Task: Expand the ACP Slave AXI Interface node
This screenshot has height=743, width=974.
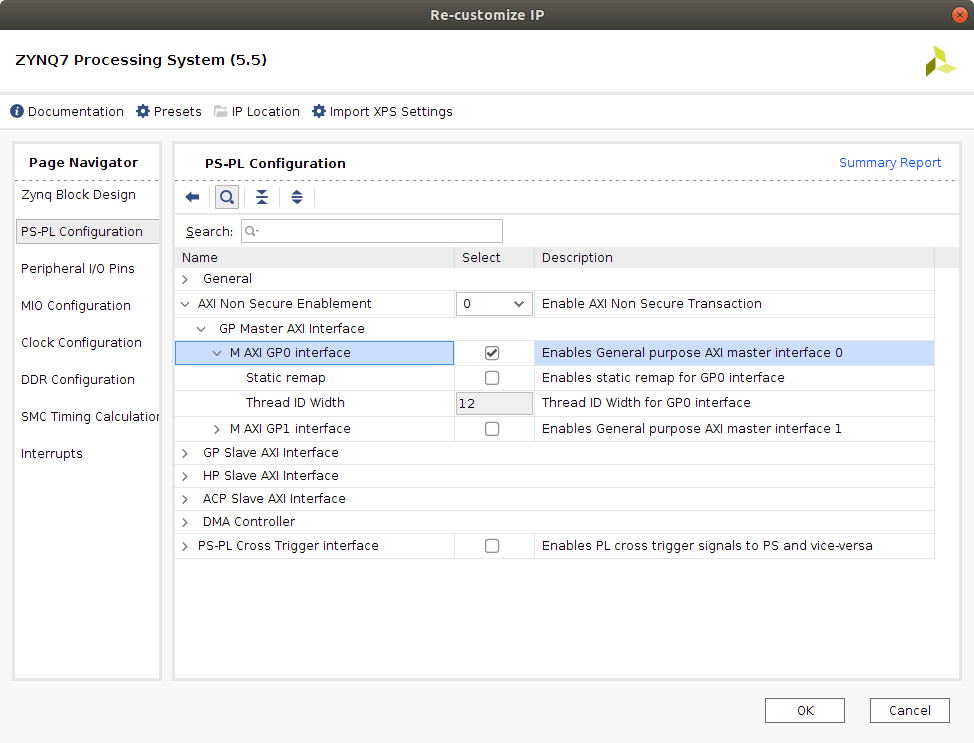Action: (x=185, y=499)
